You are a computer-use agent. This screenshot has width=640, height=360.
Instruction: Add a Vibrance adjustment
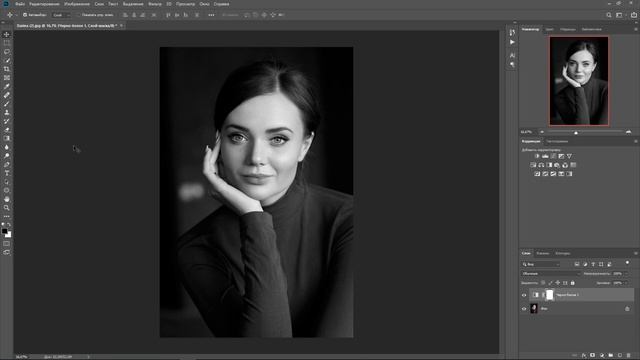[x=569, y=156]
